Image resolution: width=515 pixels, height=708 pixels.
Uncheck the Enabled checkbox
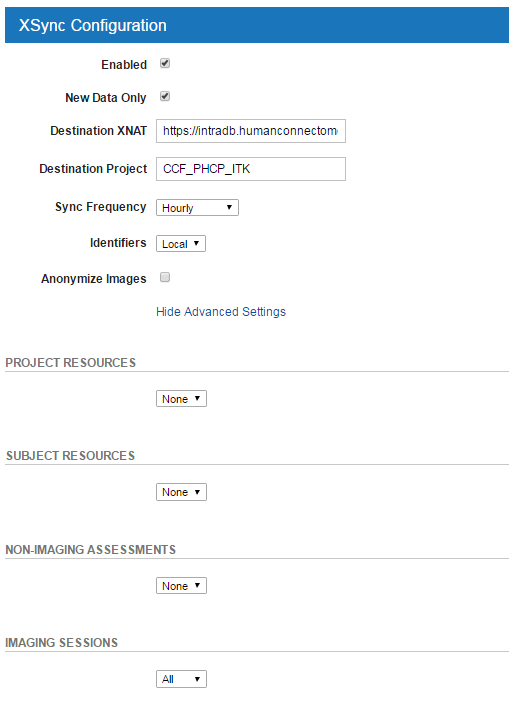pos(165,64)
